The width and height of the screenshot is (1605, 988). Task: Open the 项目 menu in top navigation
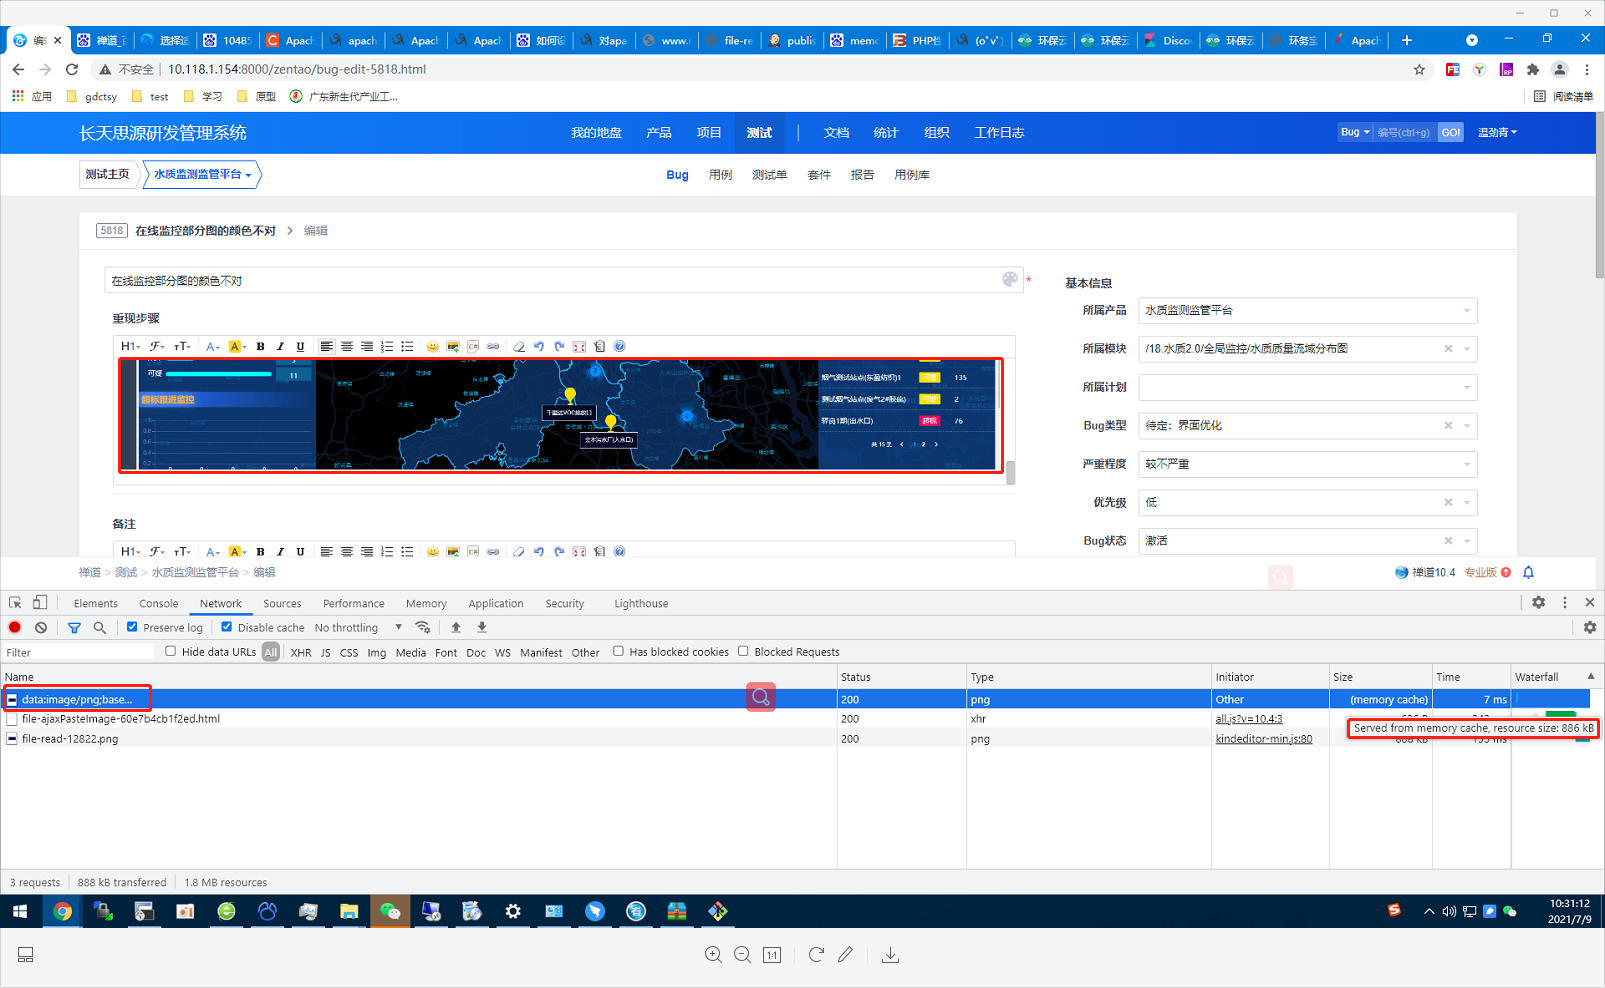(x=709, y=132)
